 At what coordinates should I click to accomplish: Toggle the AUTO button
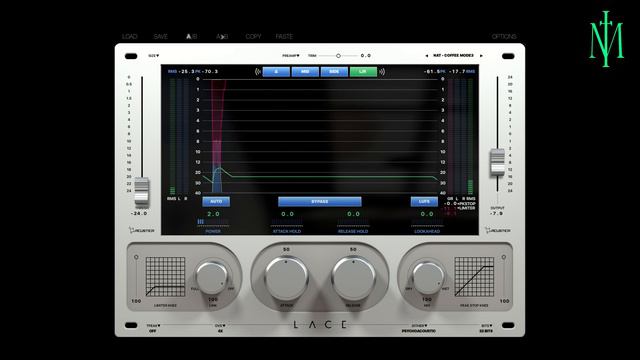click(x=216, y=202)
